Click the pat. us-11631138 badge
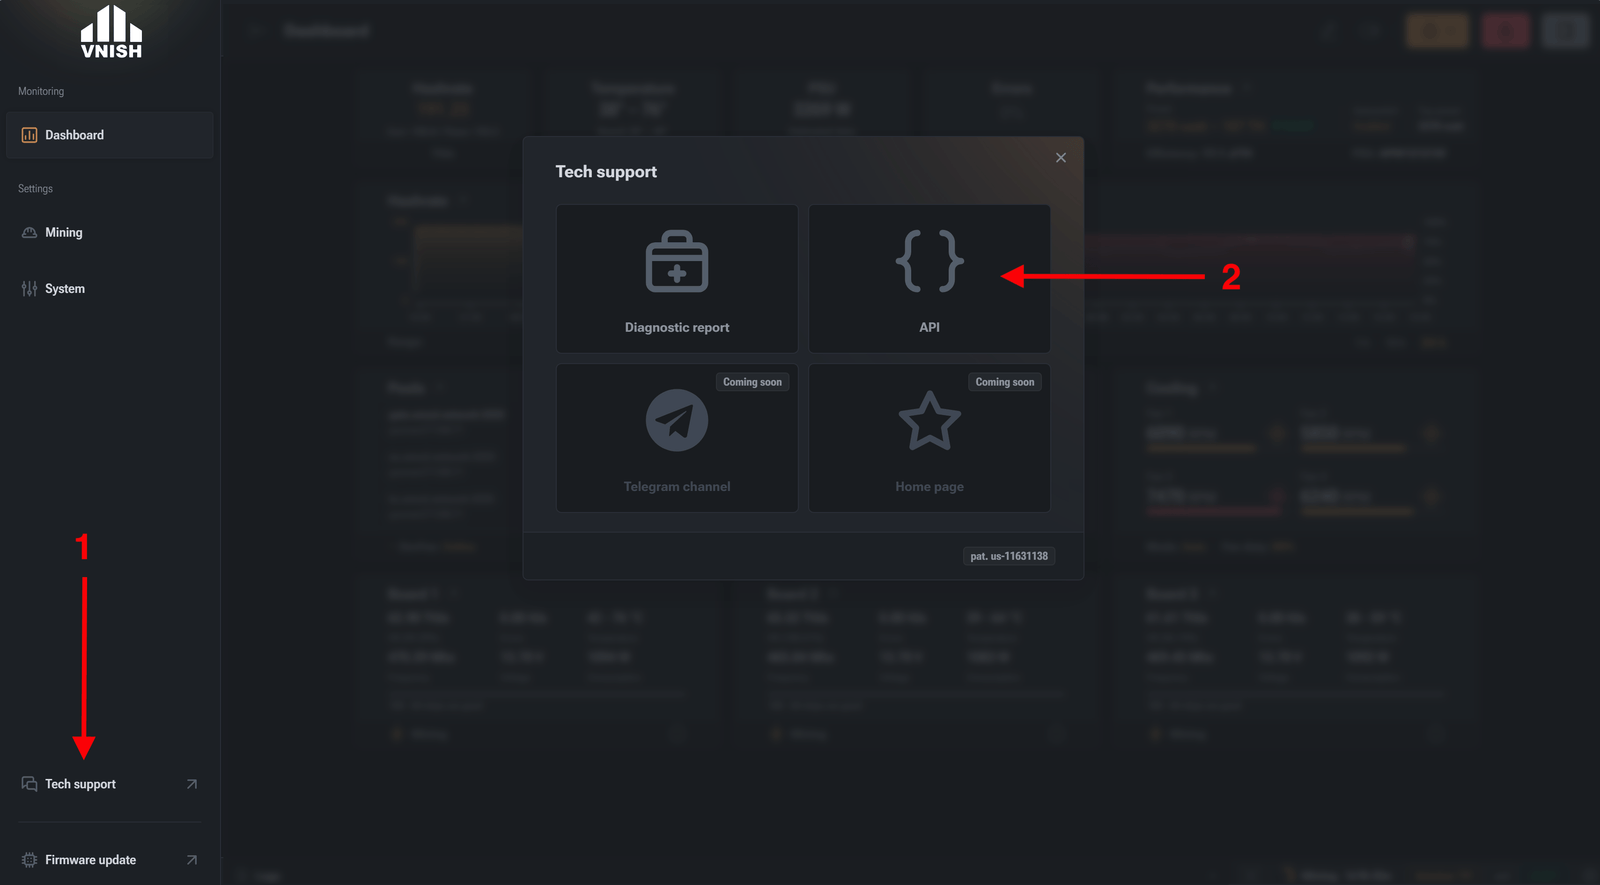This screenshot has width=1600, height=885. [1009, 556]
